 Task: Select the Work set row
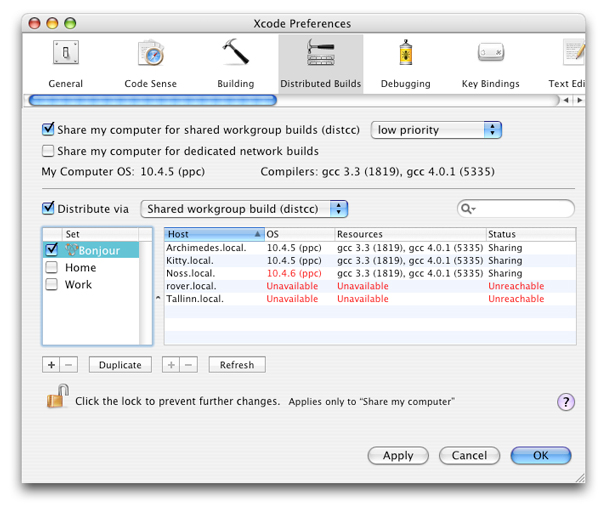91,284
